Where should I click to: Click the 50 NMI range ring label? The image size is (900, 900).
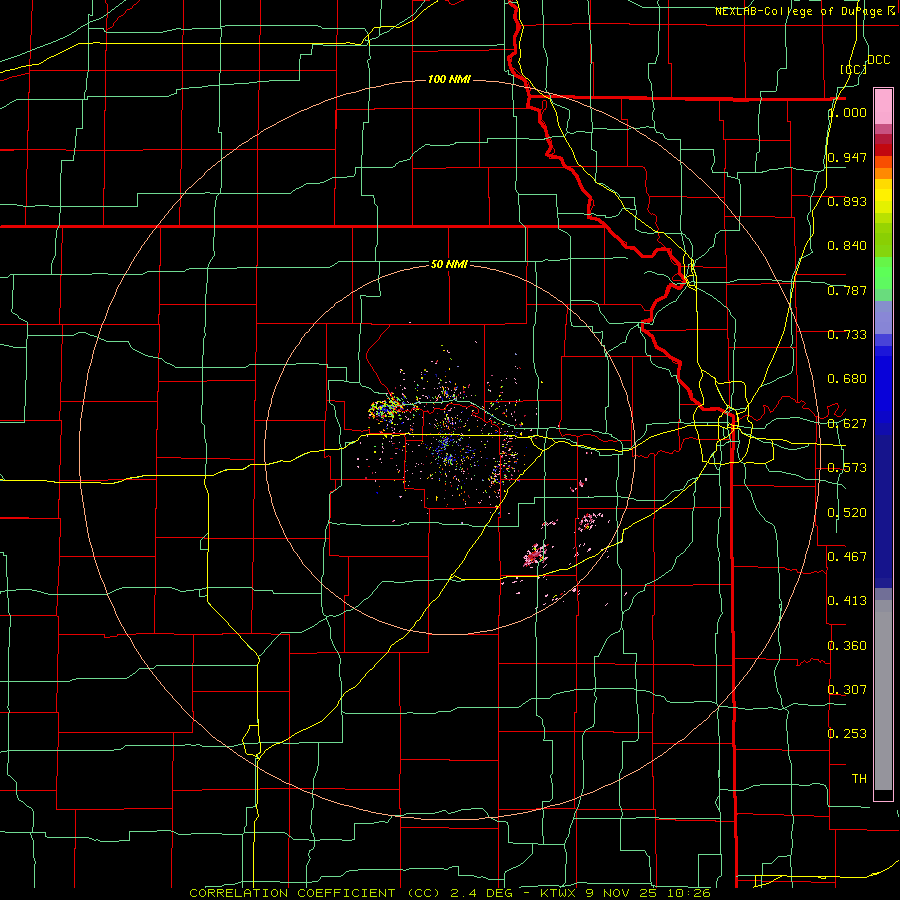pyautogui.click(x=449, y=264)
